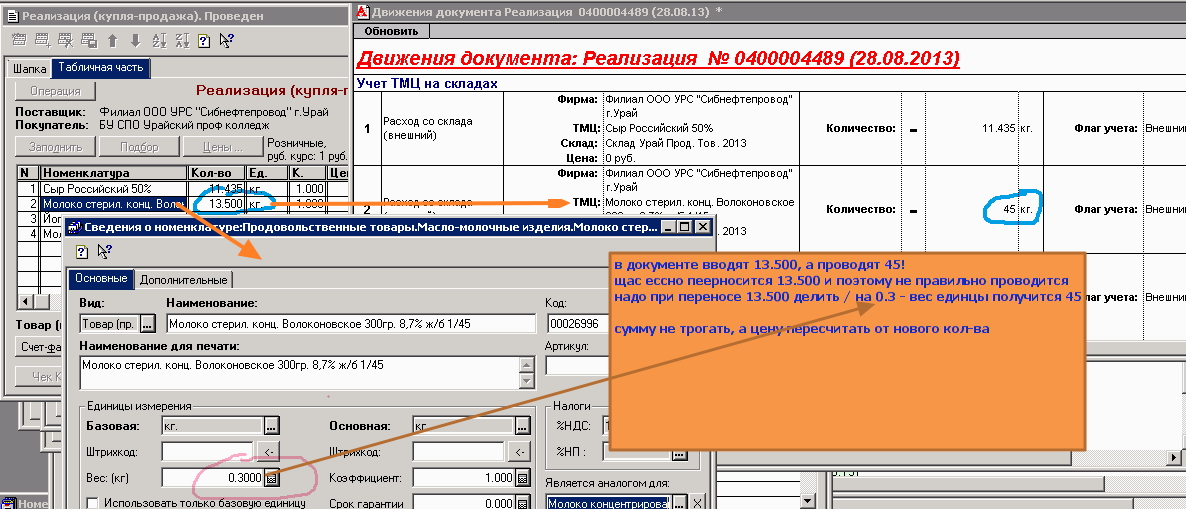Open the Дополнительные tab

click(x=182, y=279)
